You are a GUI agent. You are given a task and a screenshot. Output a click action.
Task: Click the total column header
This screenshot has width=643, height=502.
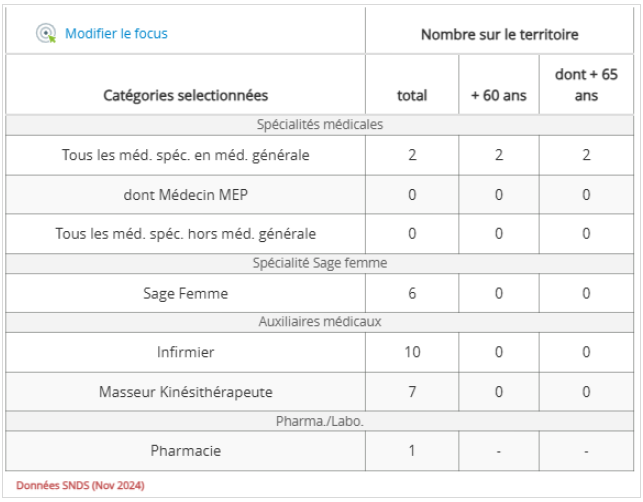click(411, 96)
